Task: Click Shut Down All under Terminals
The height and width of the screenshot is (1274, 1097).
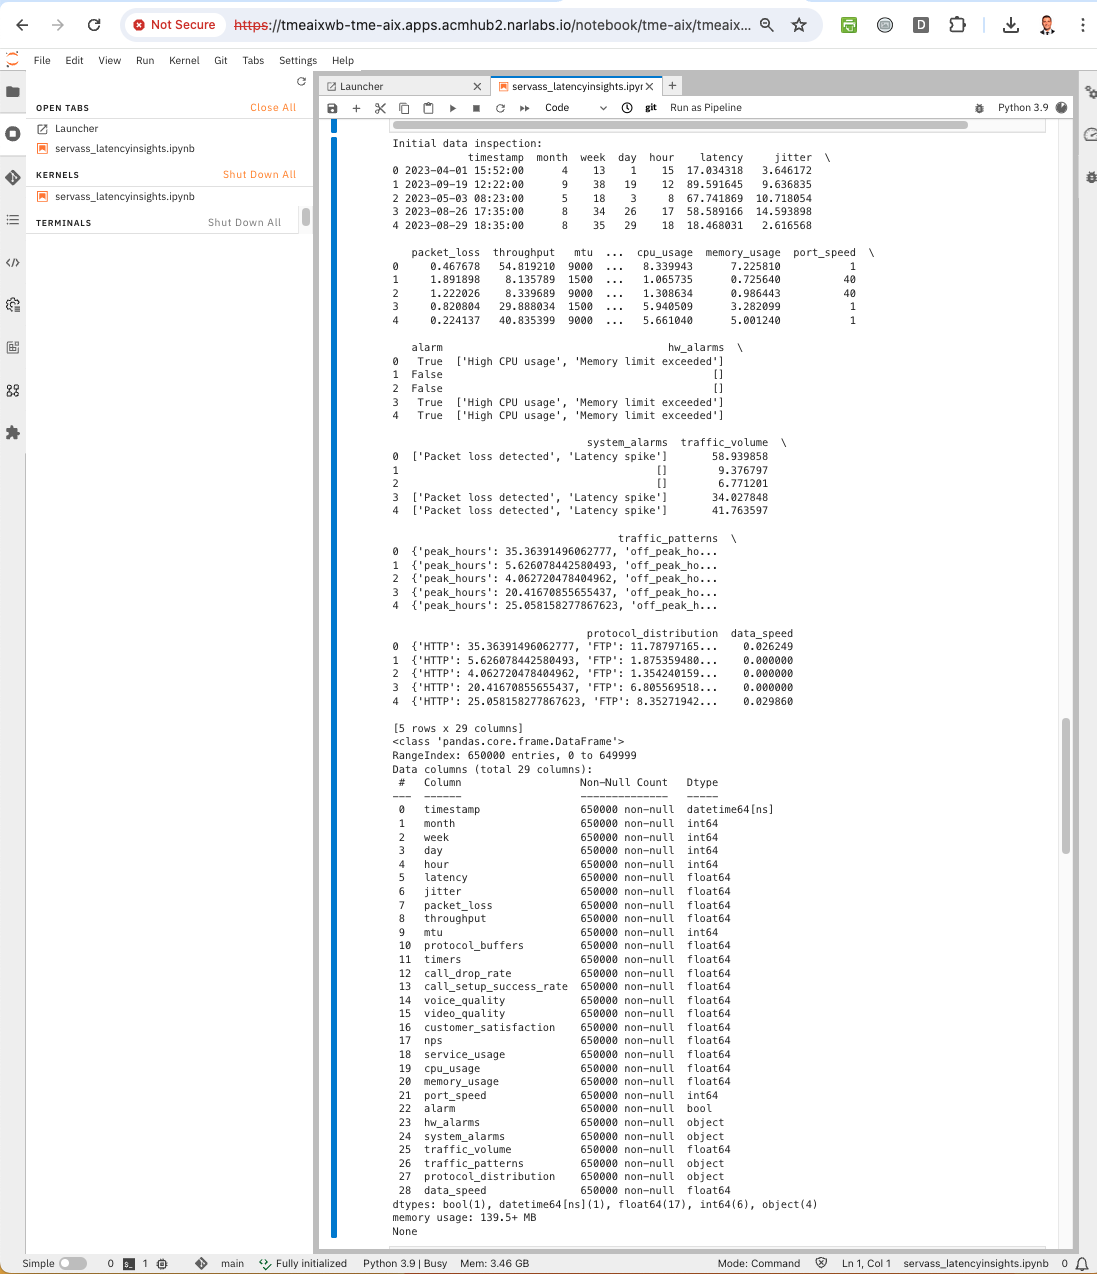Action: pyautogui.click(x=244, y=222)
